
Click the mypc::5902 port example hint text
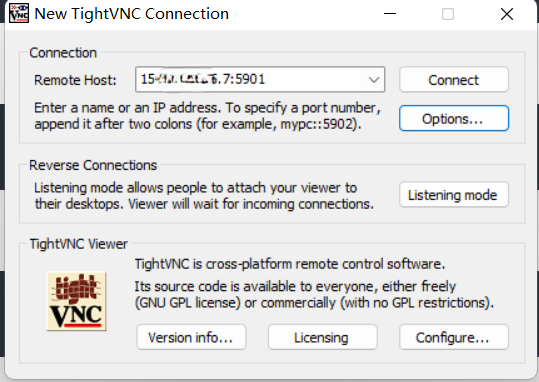coord(317,124)
